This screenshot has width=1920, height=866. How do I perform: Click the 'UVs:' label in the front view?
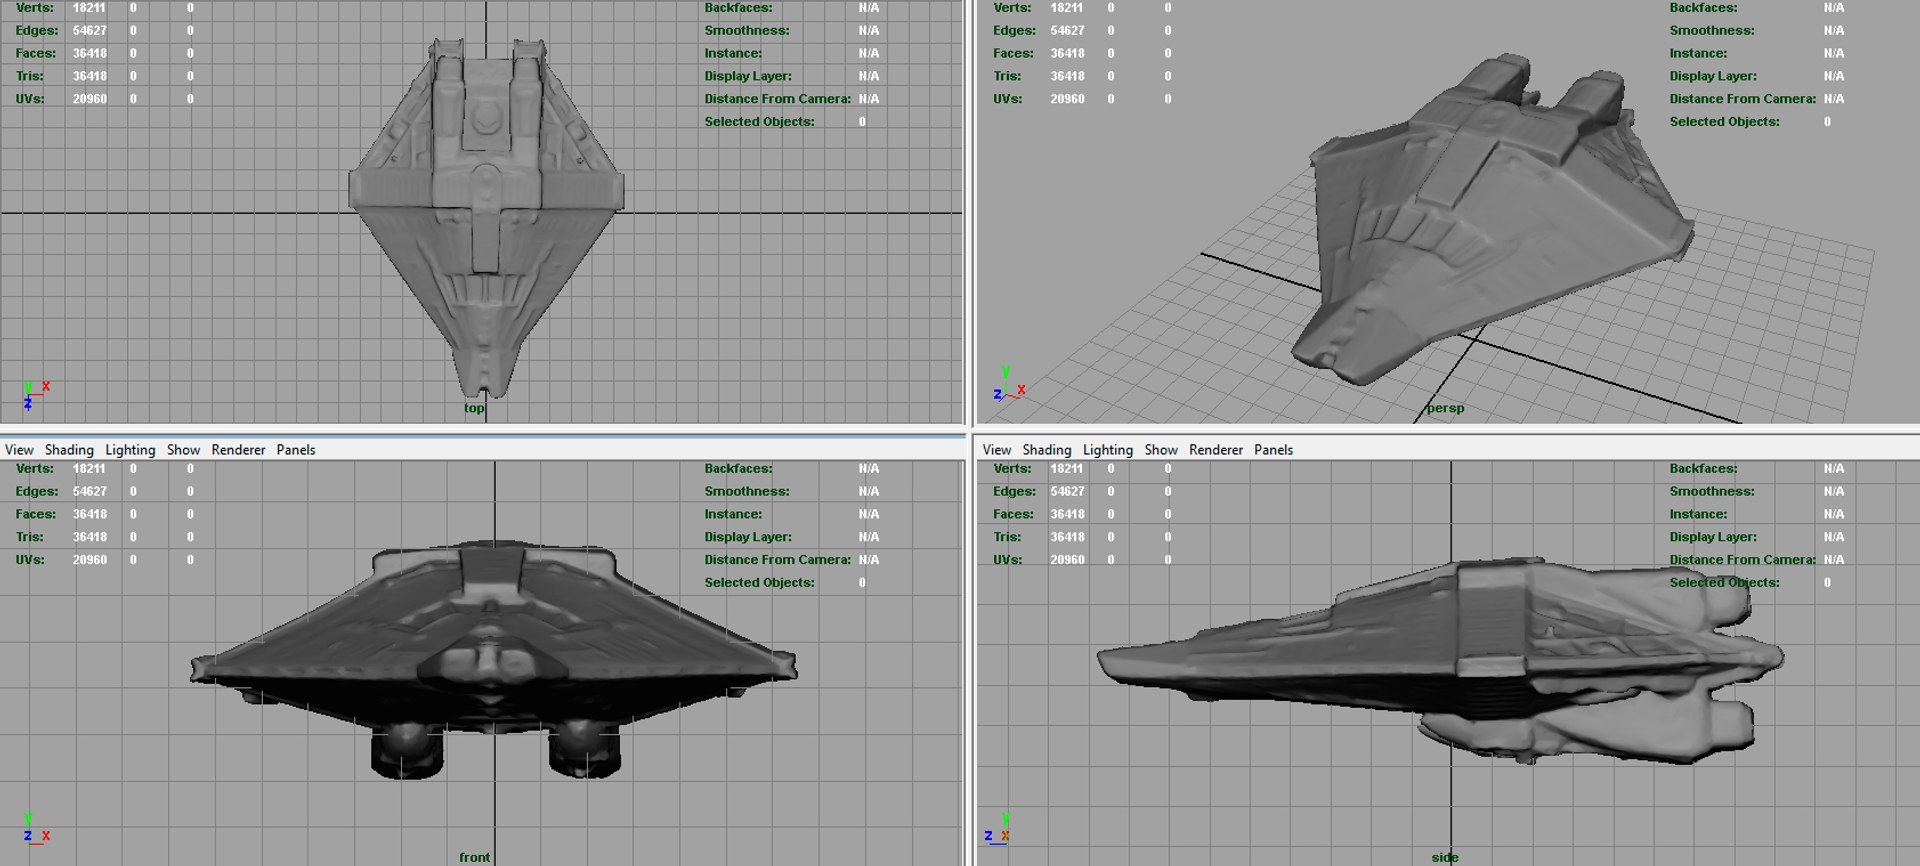(x=29, y=560)
